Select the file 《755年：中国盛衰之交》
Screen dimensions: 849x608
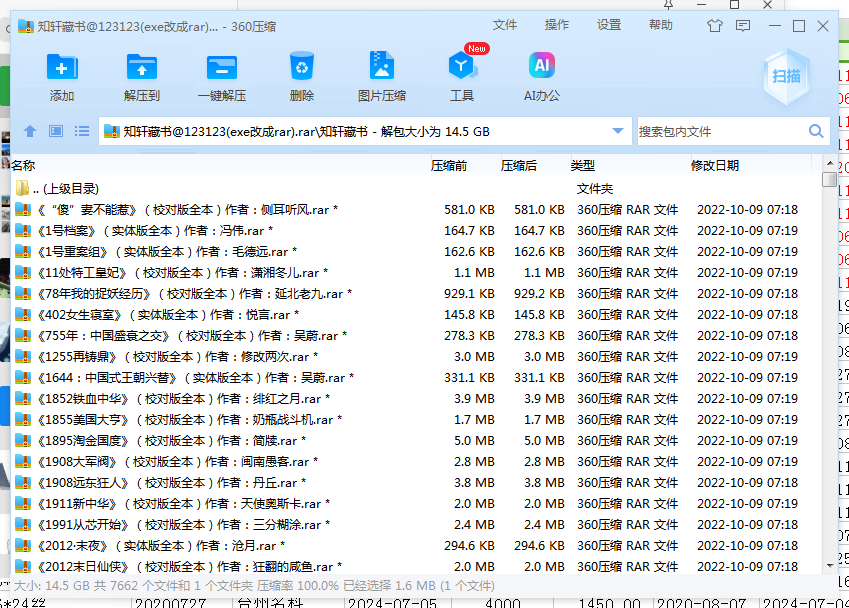(x=416, y=336)
